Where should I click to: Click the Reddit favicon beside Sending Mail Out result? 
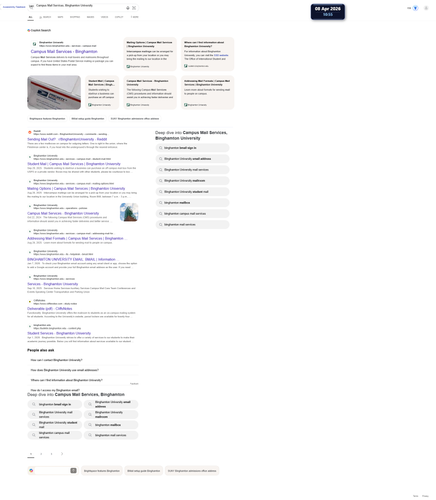pyautogui.click(x=30, y=132)
